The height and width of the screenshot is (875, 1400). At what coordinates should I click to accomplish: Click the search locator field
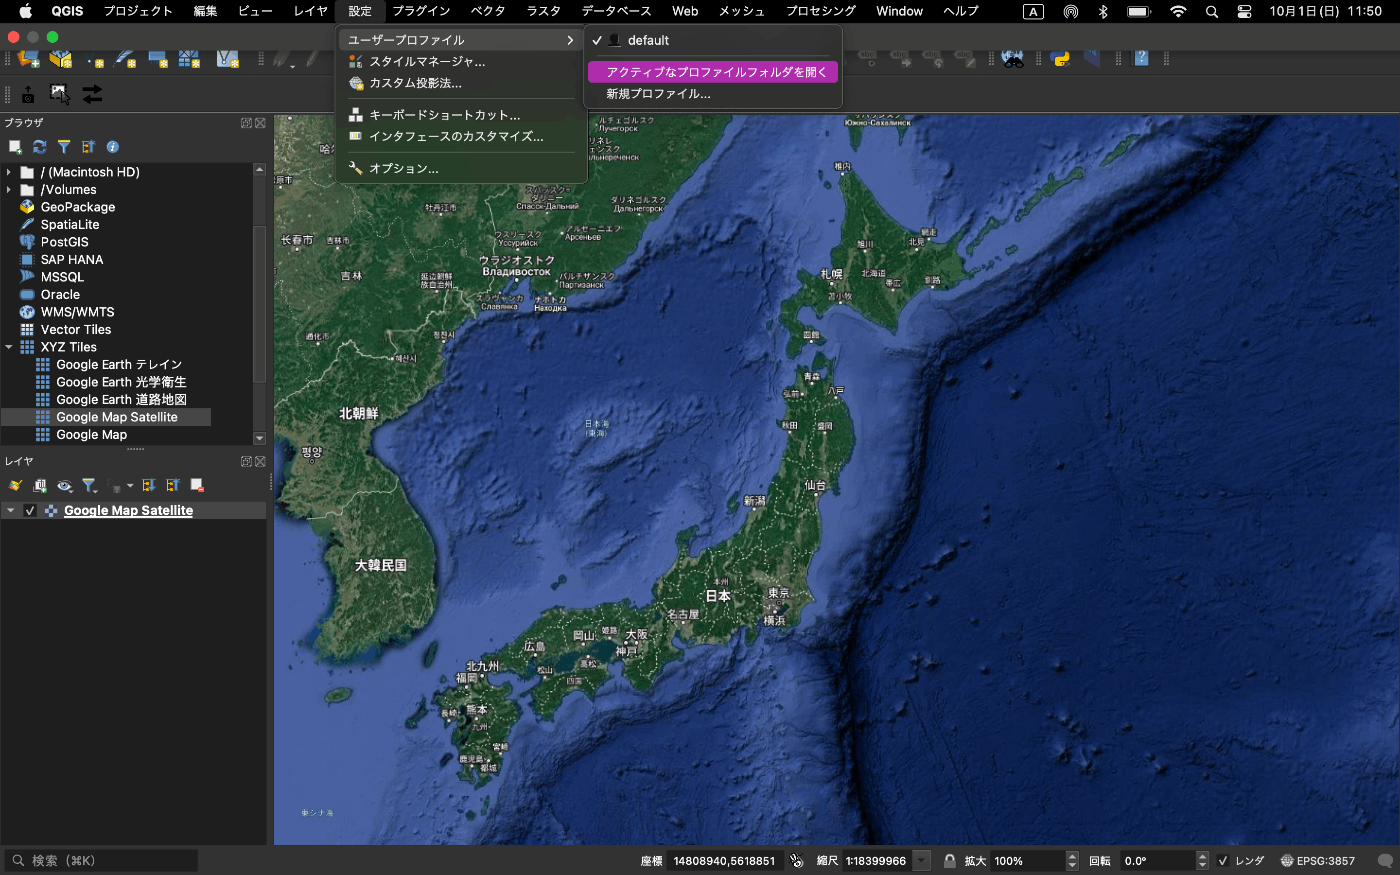click(x=101, y=861)
